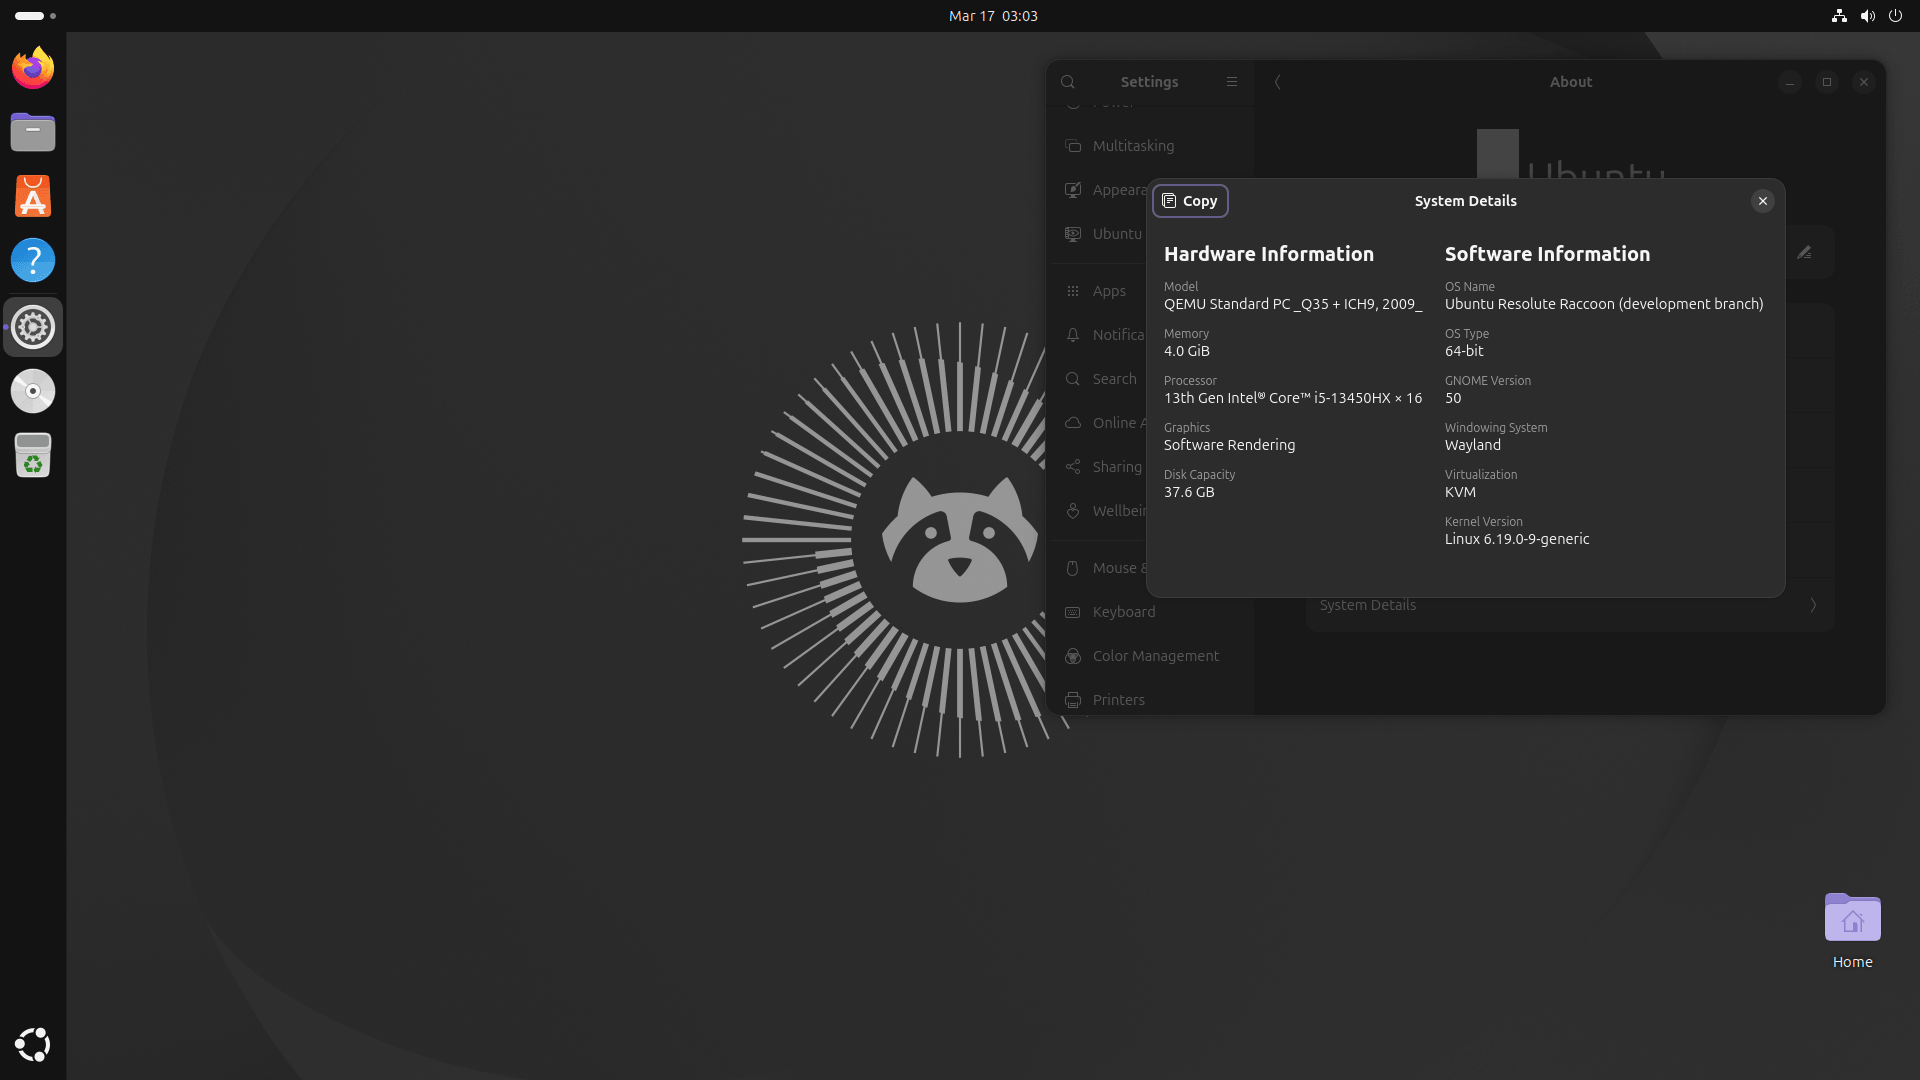Close the System Details dialog
Image resolution: width=1920 pixels, height=1080 pixels.
pos(1762,200)
